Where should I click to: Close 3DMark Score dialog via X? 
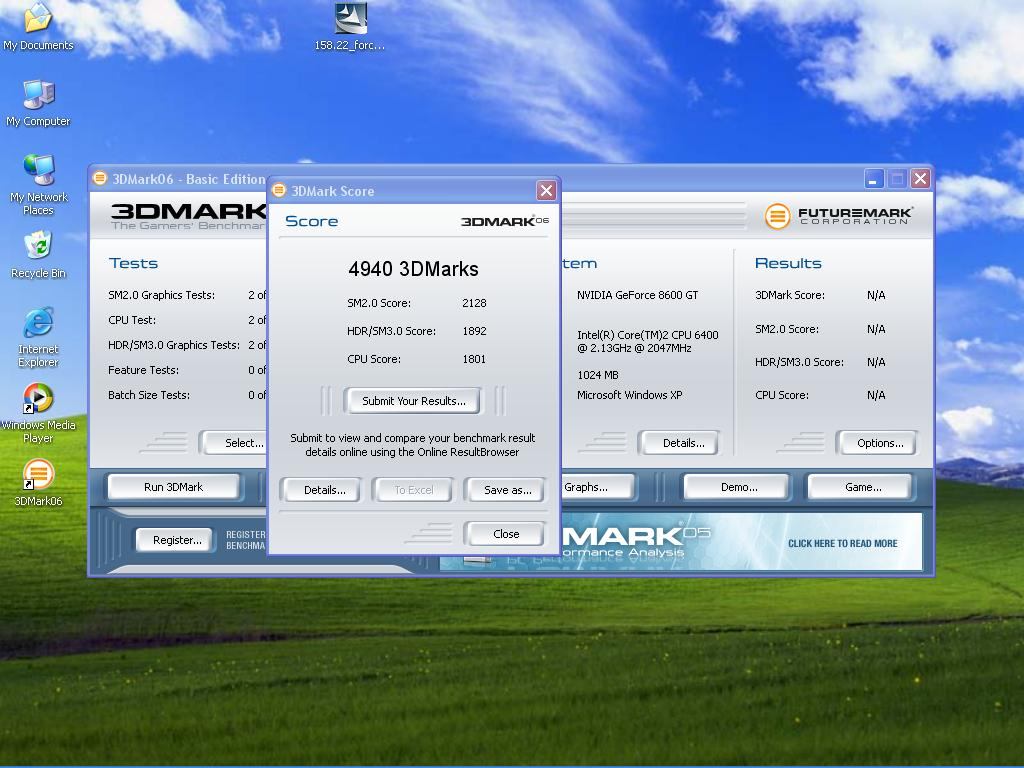tap(546, 191)
